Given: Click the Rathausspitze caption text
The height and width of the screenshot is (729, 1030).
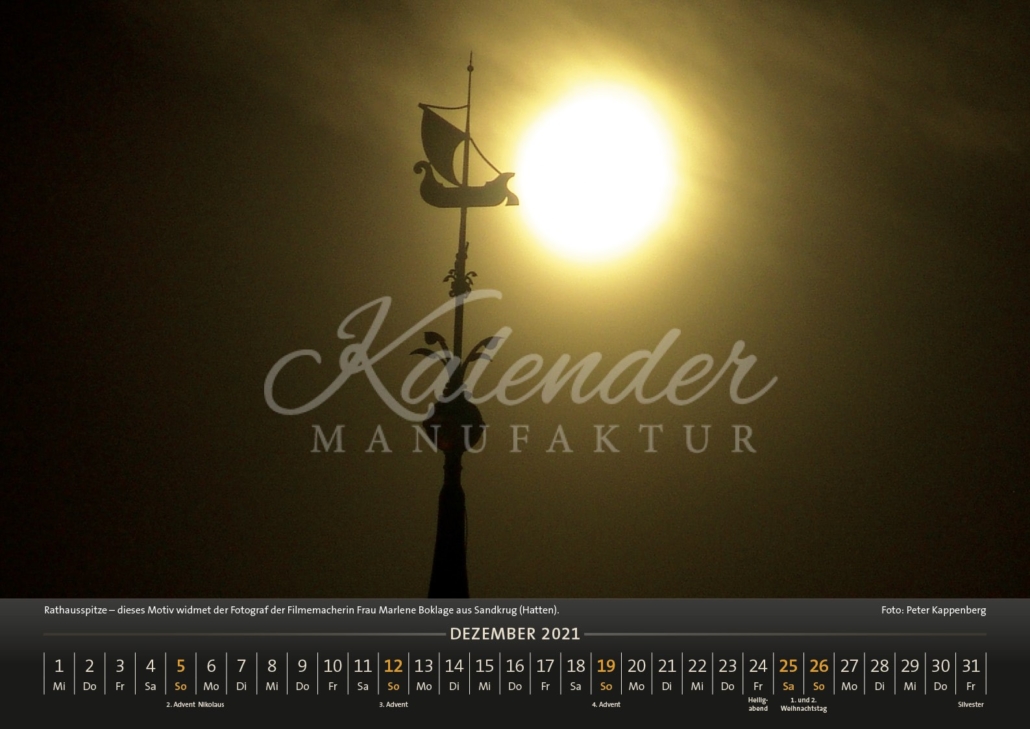Looking at the screenshot, I should point(301,610).
